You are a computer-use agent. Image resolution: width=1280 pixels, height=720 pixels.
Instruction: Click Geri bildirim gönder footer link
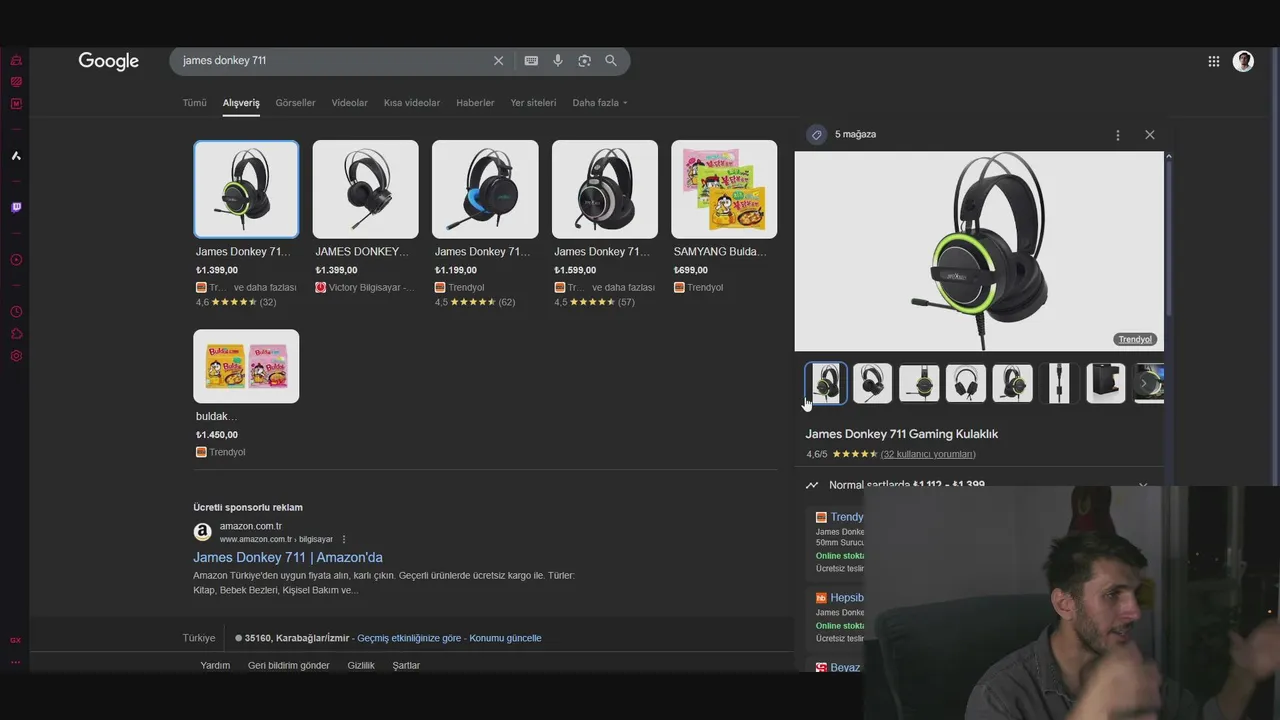click(289, 666)
